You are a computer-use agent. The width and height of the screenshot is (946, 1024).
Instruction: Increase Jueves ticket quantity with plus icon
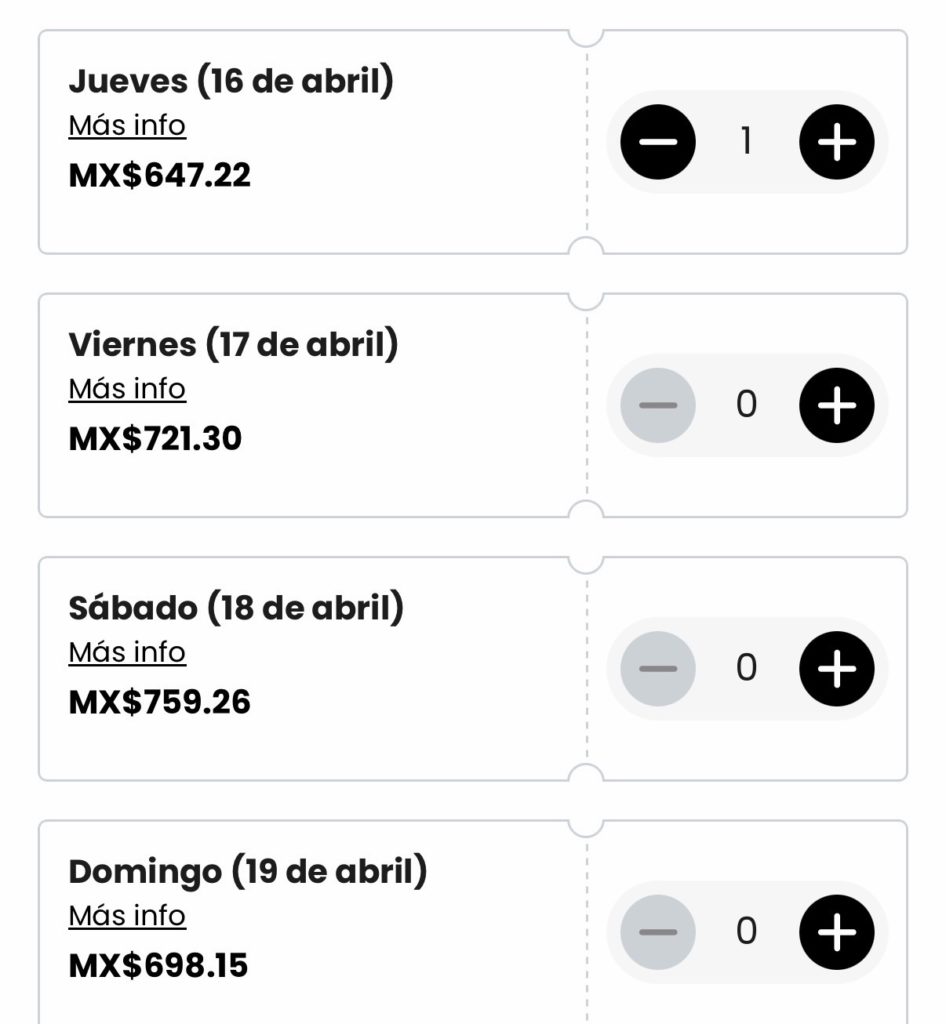pos(836,142)
